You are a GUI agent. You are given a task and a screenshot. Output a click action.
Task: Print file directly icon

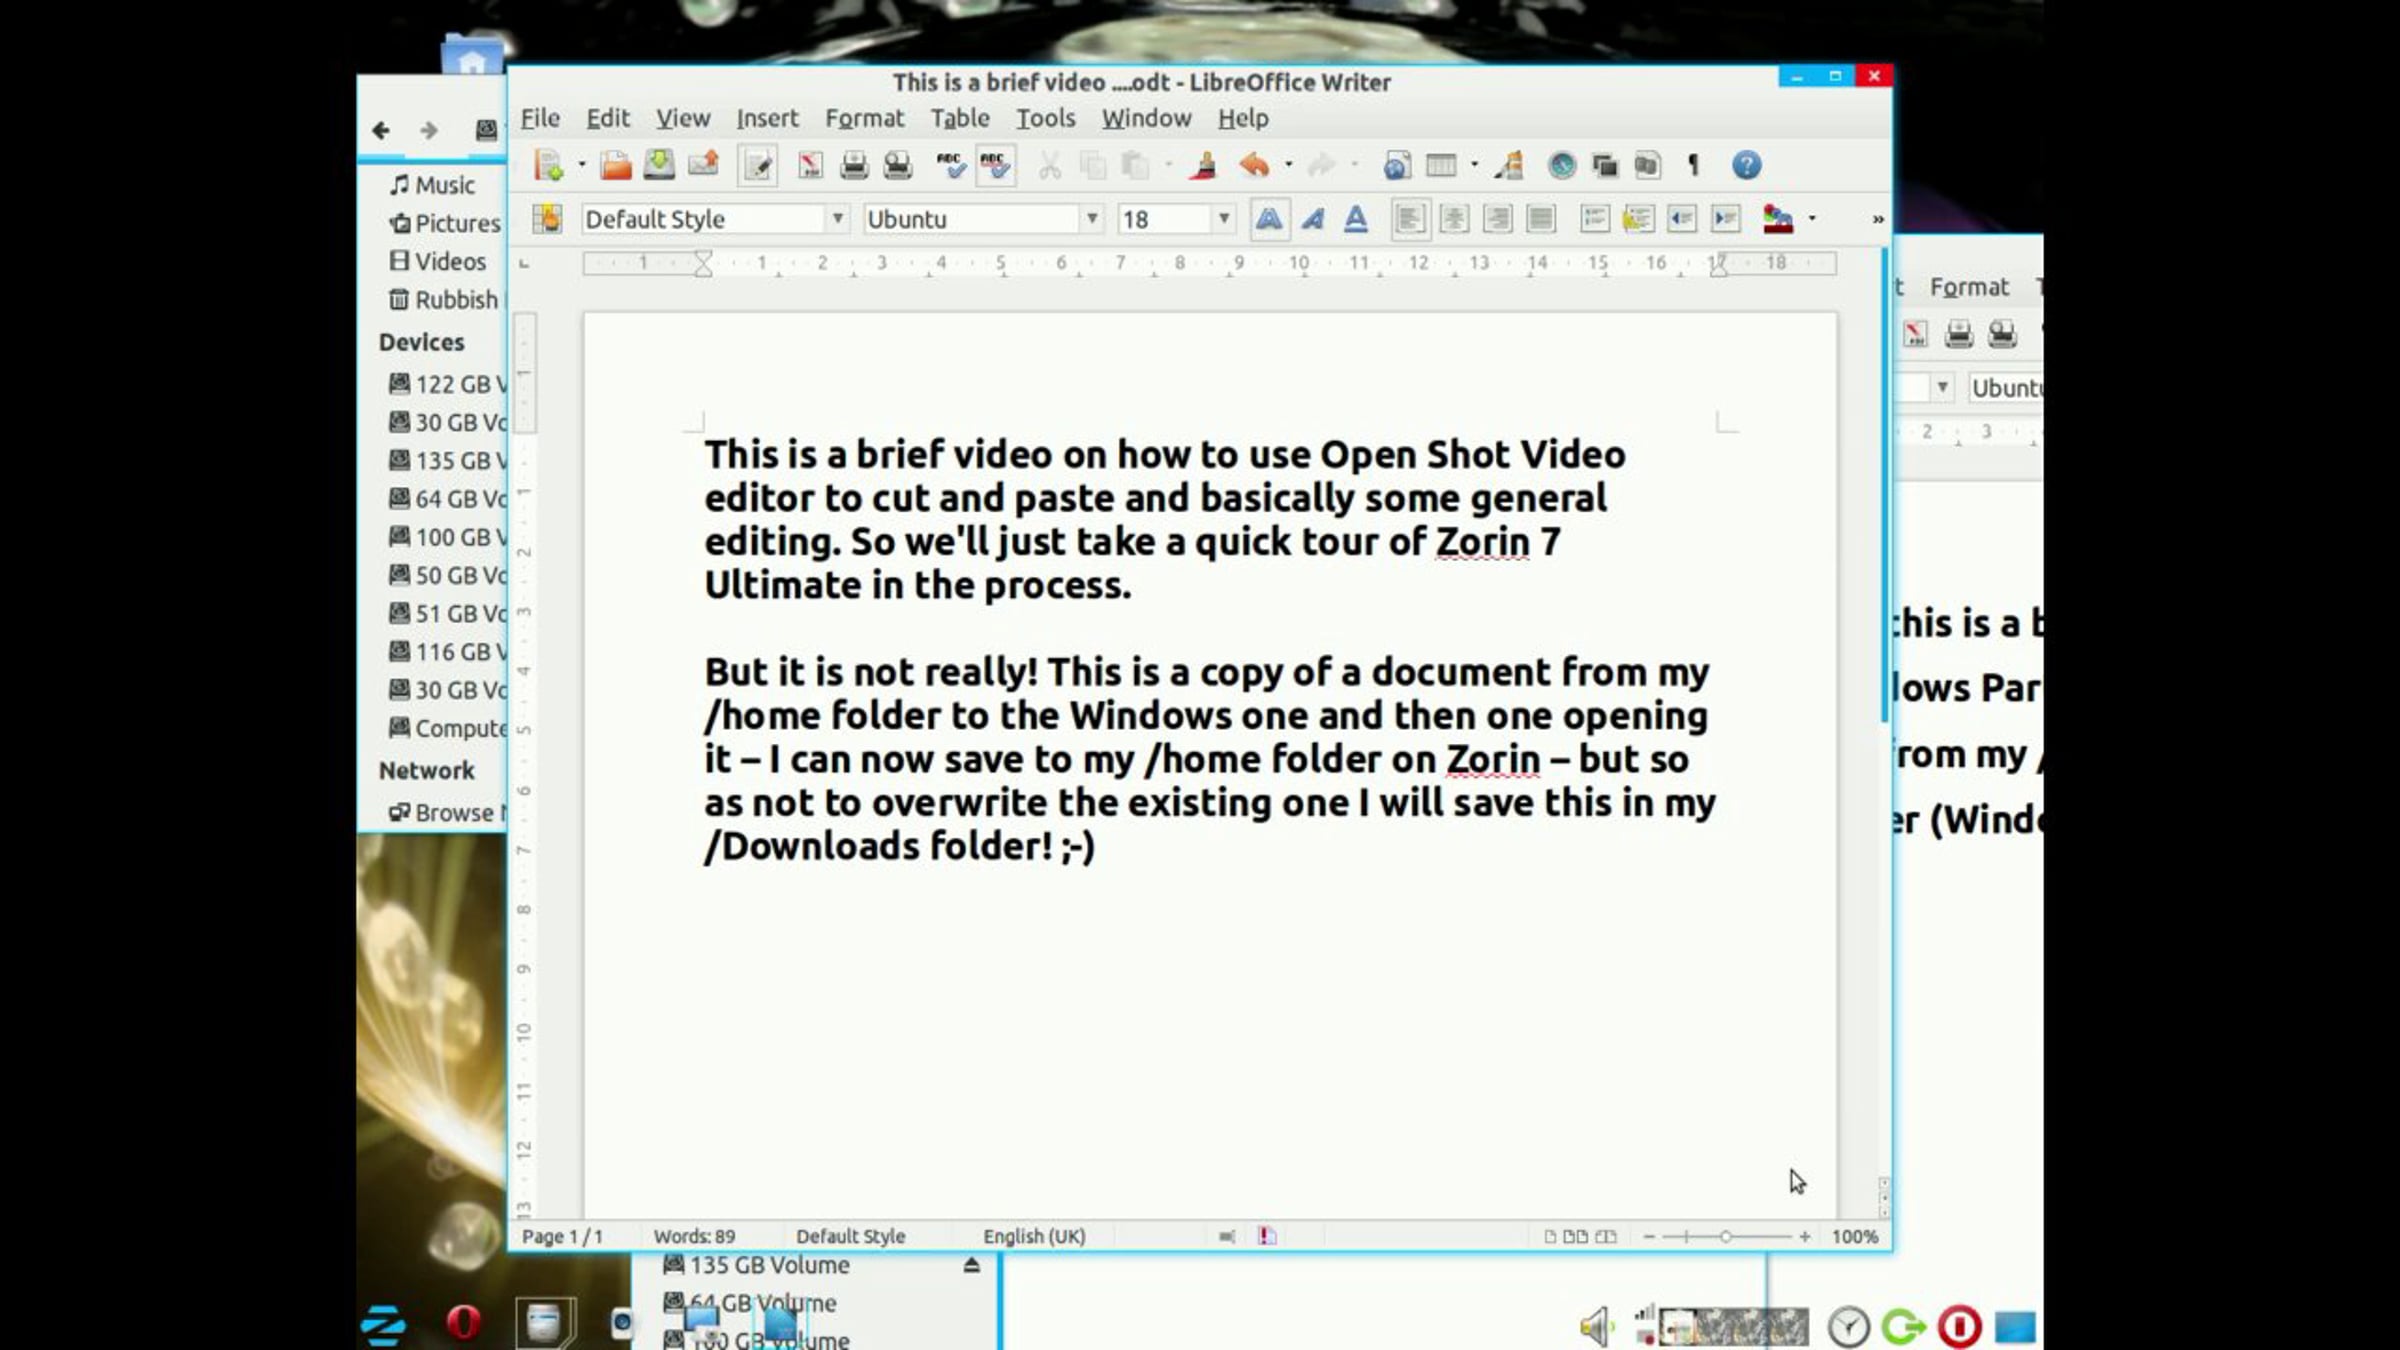pyautogui.click(x=854, y=166)
